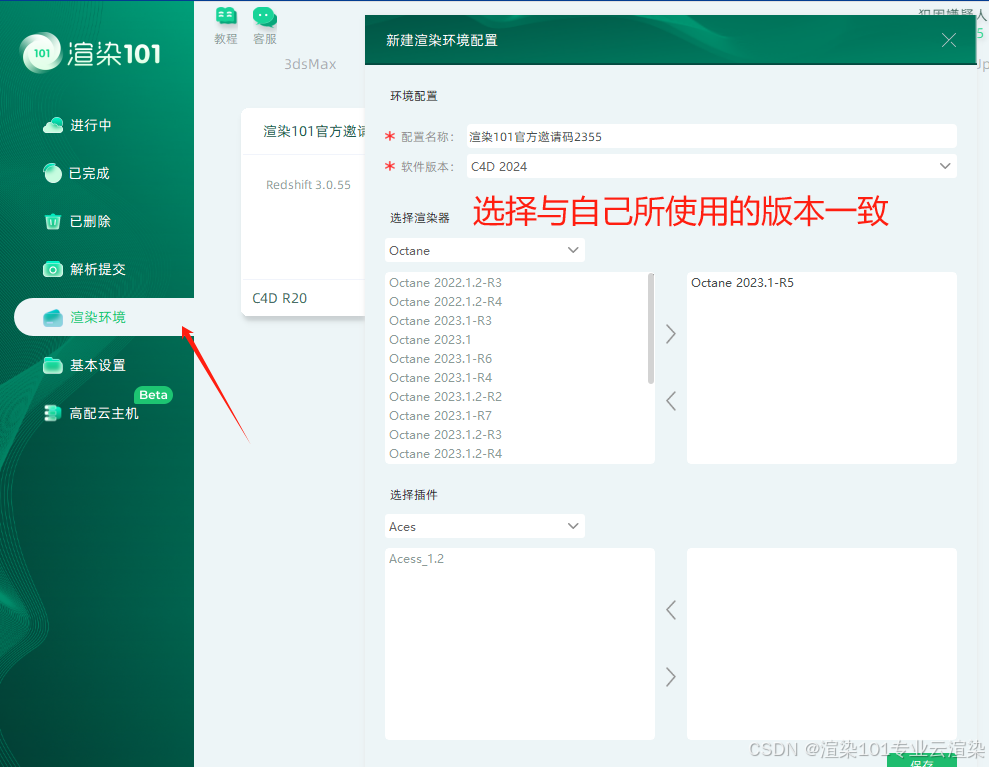Click the 配置名称 input field

tap(711, 136)
